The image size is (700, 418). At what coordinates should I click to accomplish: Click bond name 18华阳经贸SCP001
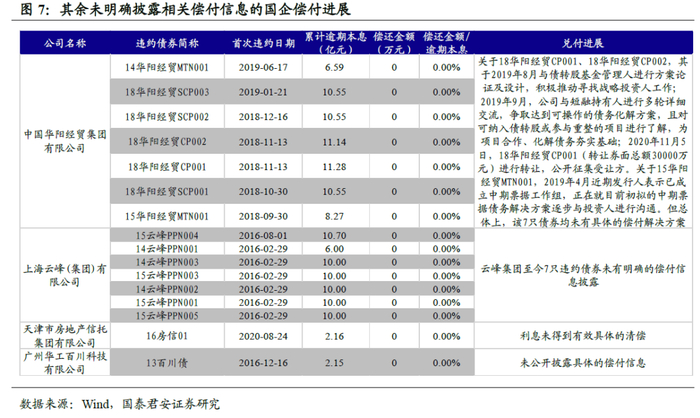(167, 192)
